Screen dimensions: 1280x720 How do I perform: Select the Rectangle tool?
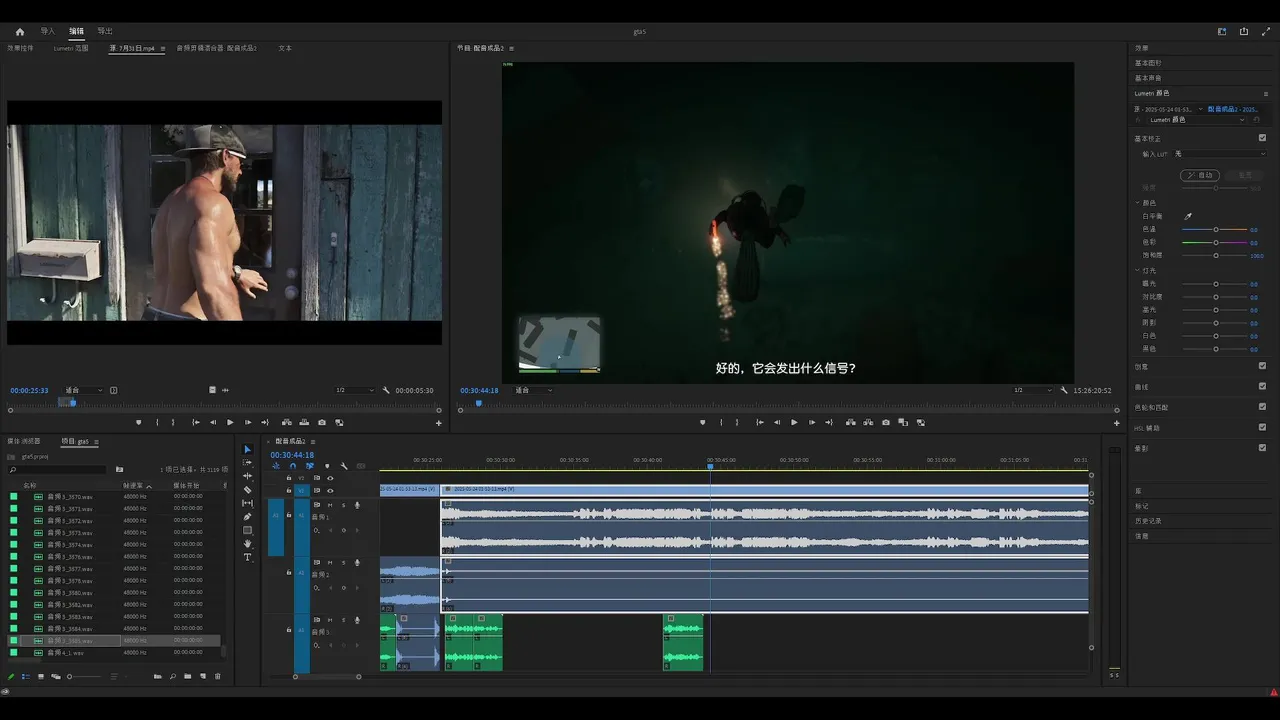[x=248, y=530]
